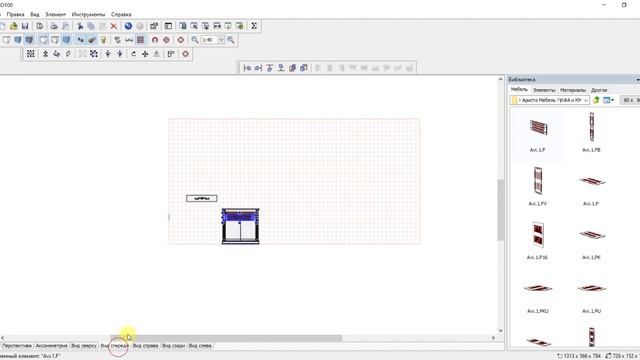Click the align left edges icon
This screenshot has height=360, width=640.
tap(247, 68)
